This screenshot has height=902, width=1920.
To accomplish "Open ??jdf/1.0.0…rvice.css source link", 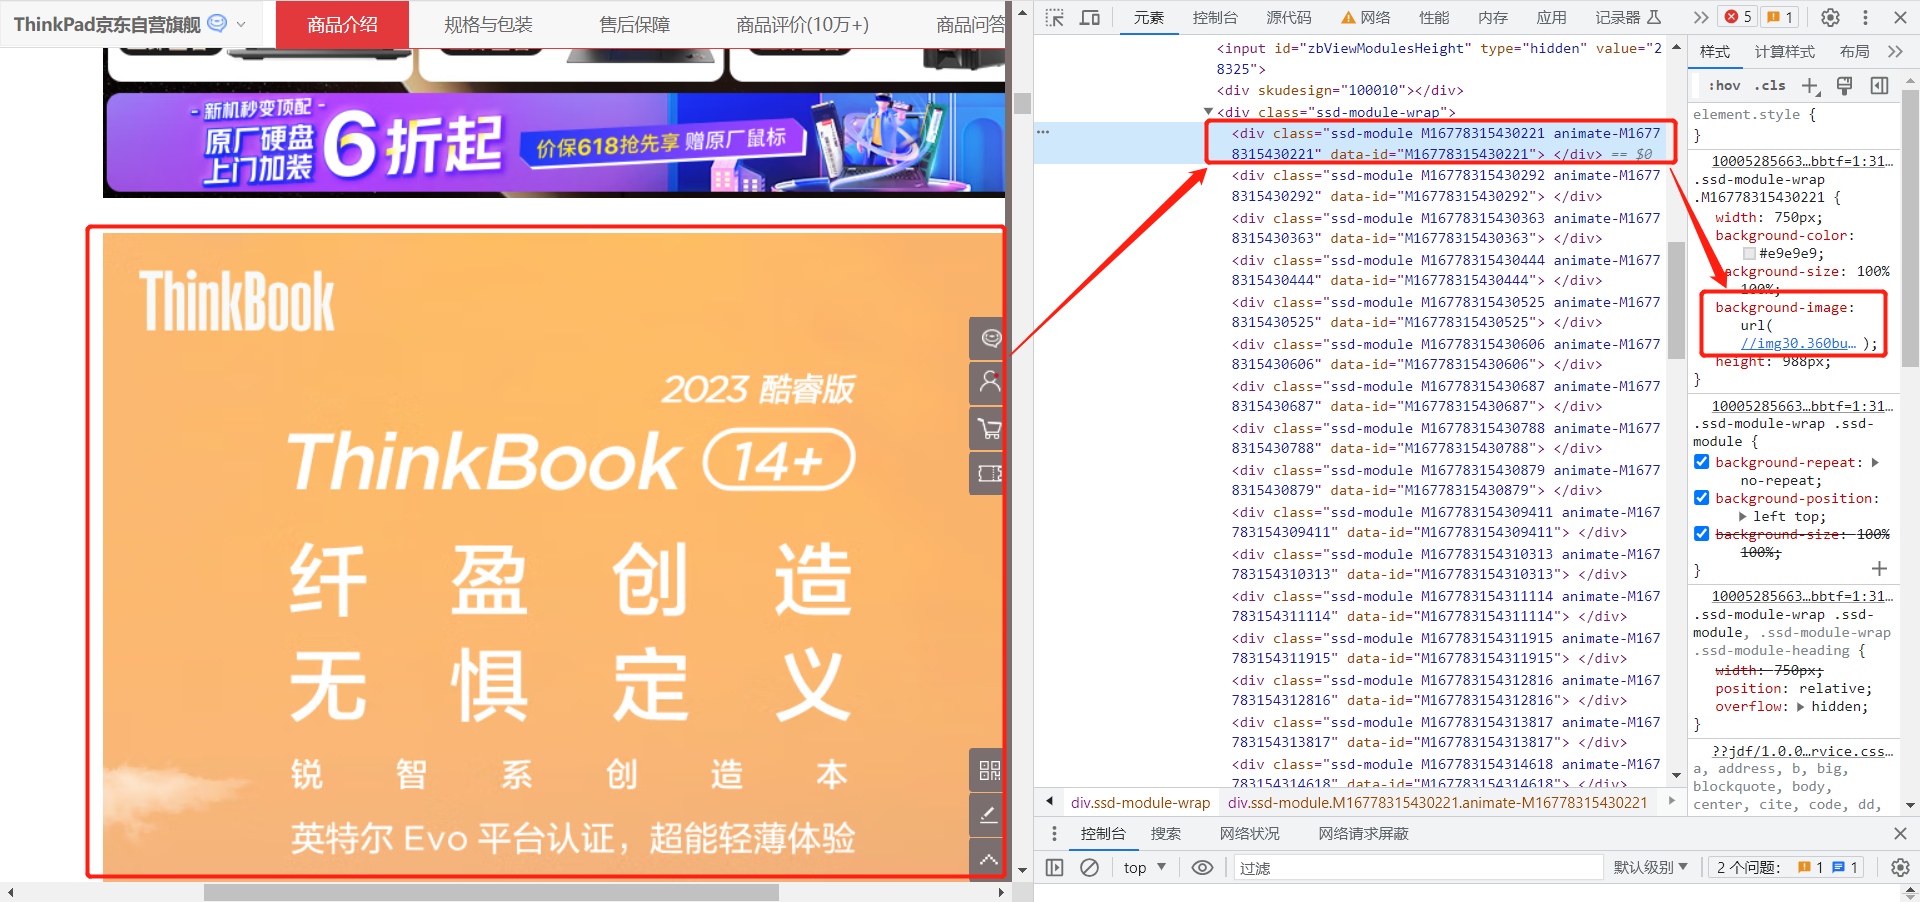I will point(1802,751).
